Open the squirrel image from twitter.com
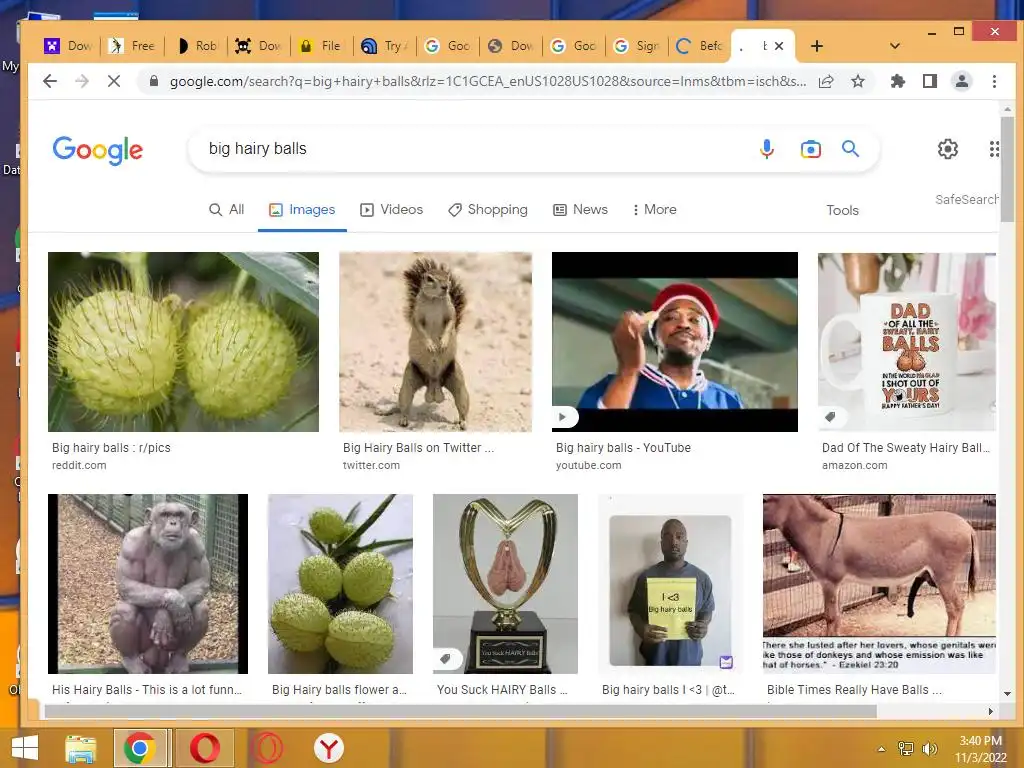 coord(436,342)
